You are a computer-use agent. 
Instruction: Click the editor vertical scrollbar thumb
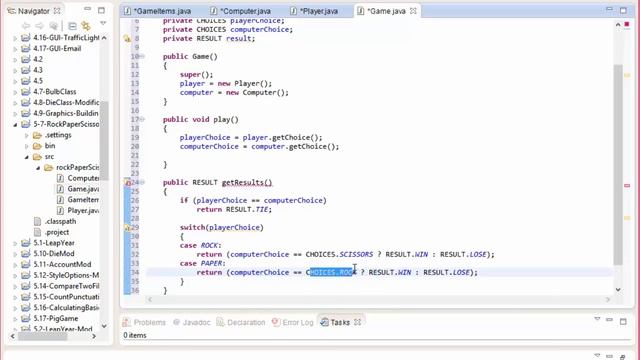[x=618, y=164]
